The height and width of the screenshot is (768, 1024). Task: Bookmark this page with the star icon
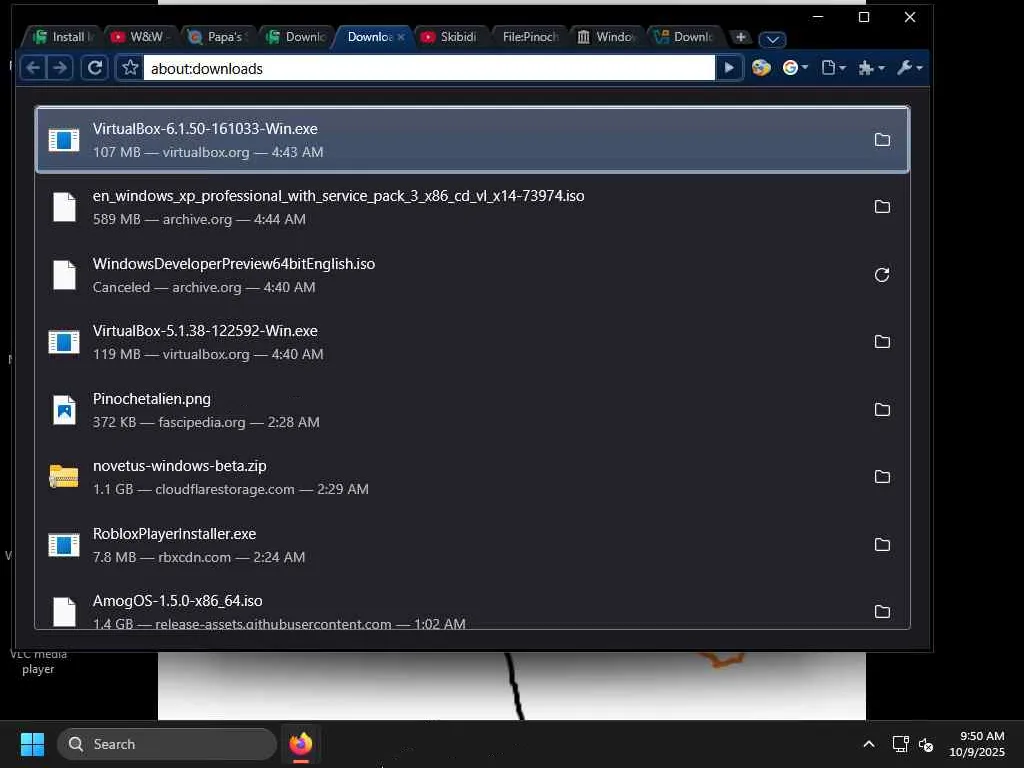pyautogui.click(x=130, y=68)
